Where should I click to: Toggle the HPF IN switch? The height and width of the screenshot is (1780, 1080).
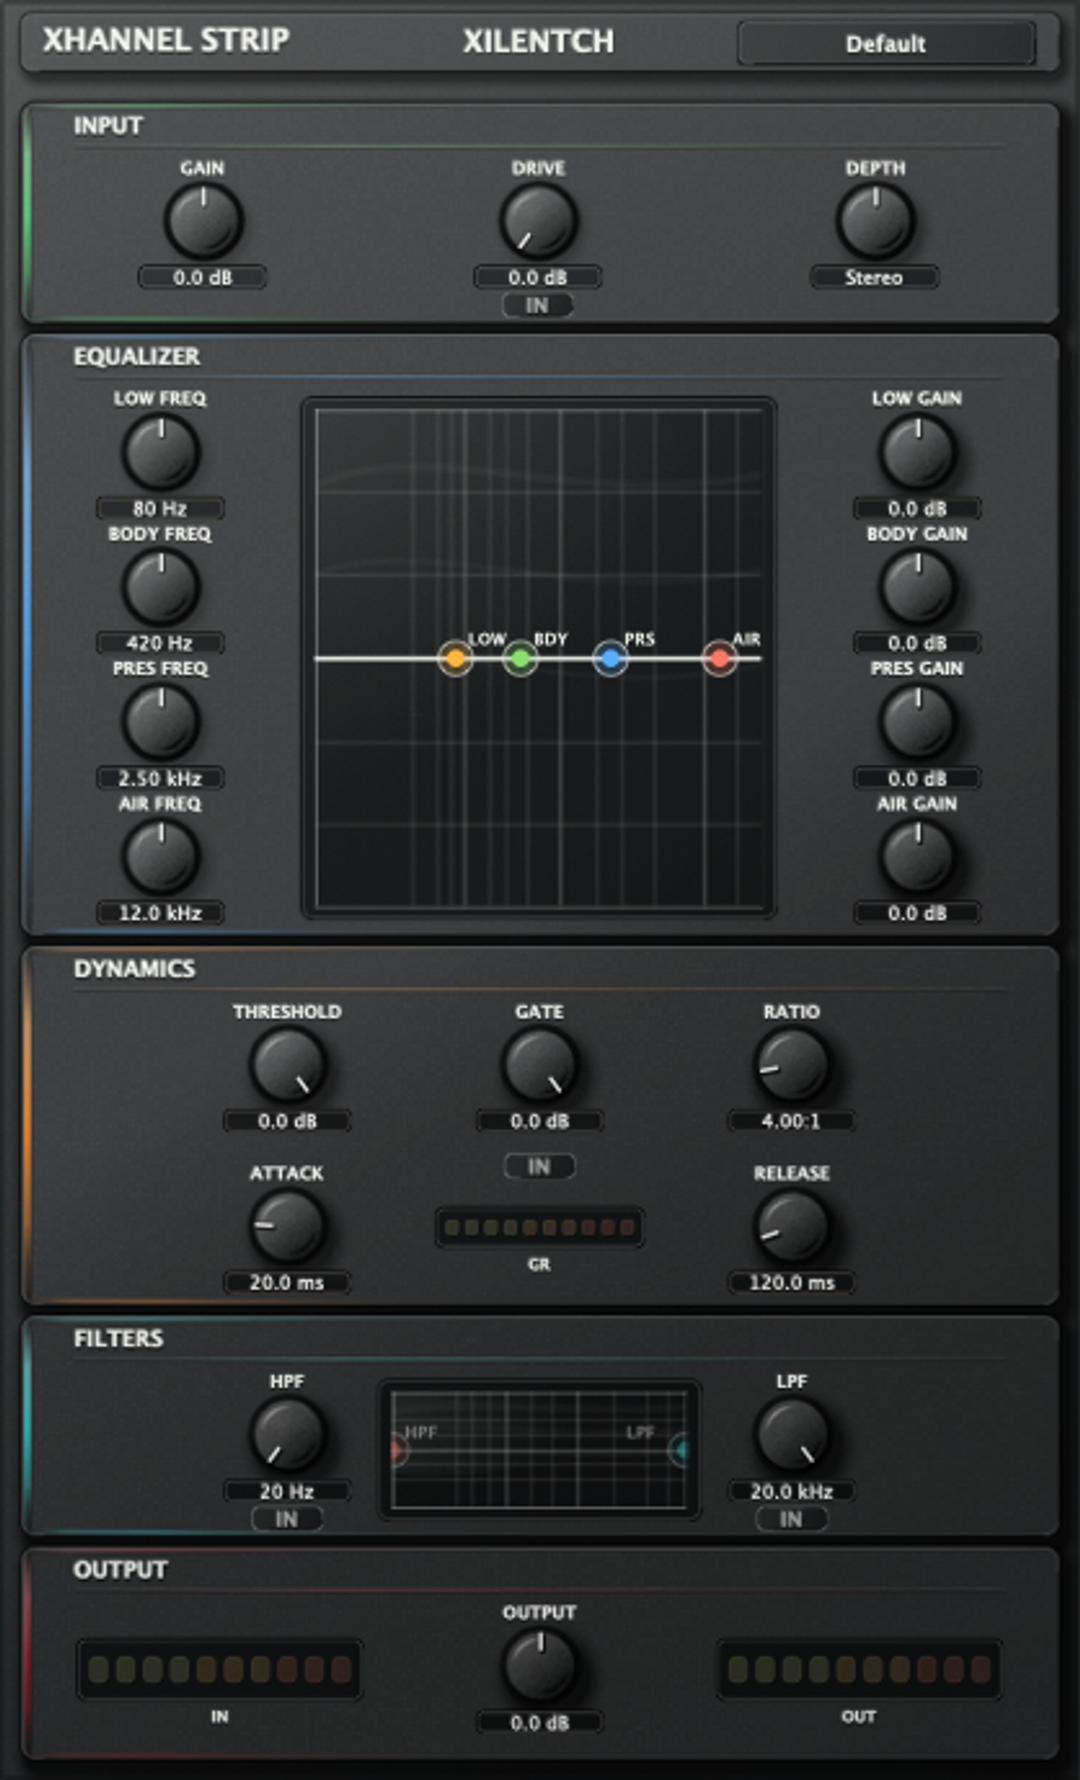click(x=286, y=1519)
